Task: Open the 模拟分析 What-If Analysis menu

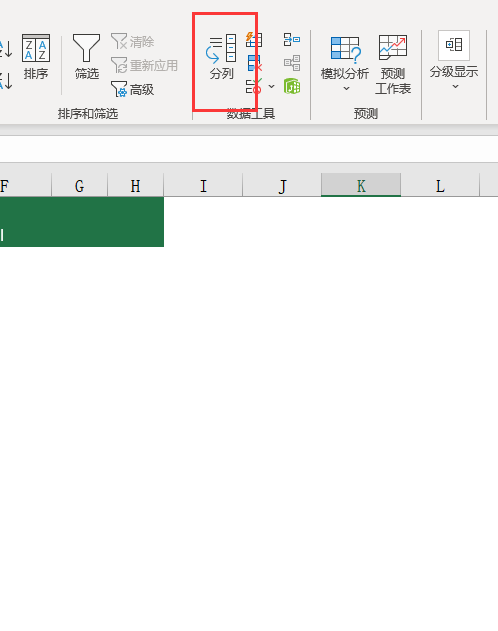Action: (345, 63)
